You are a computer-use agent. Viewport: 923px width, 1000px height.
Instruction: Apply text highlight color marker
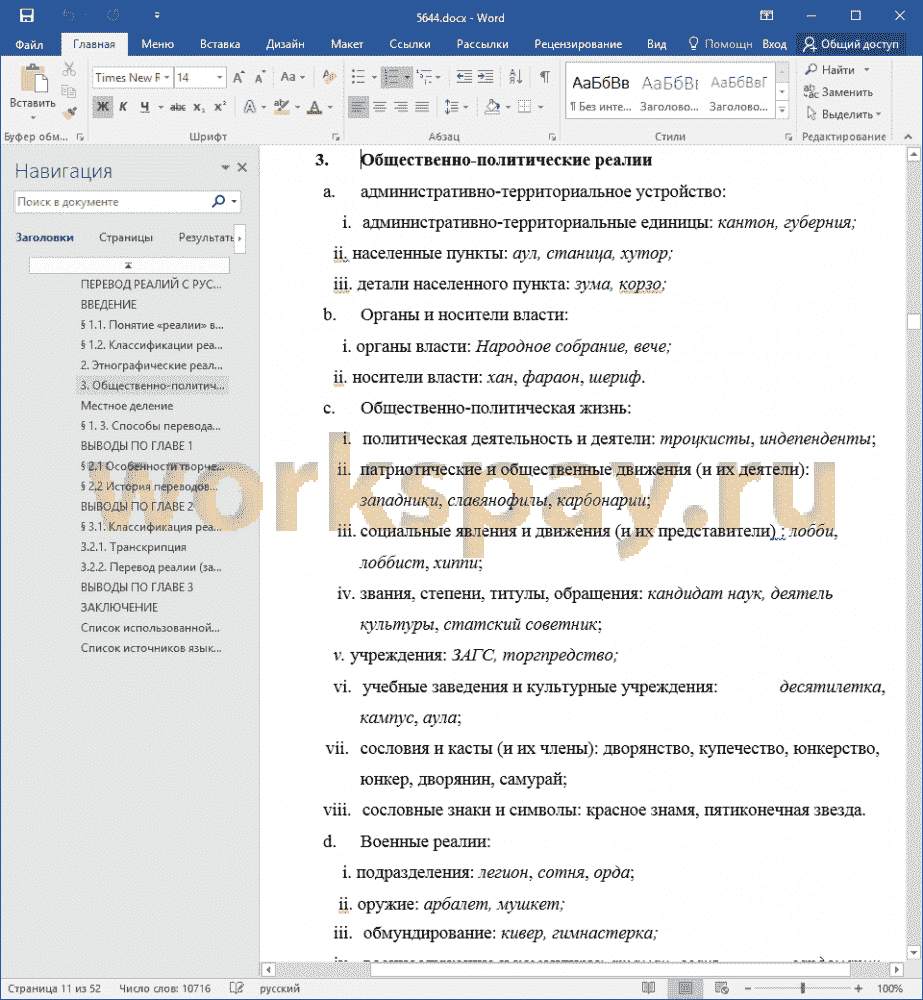tap(281, 107)
